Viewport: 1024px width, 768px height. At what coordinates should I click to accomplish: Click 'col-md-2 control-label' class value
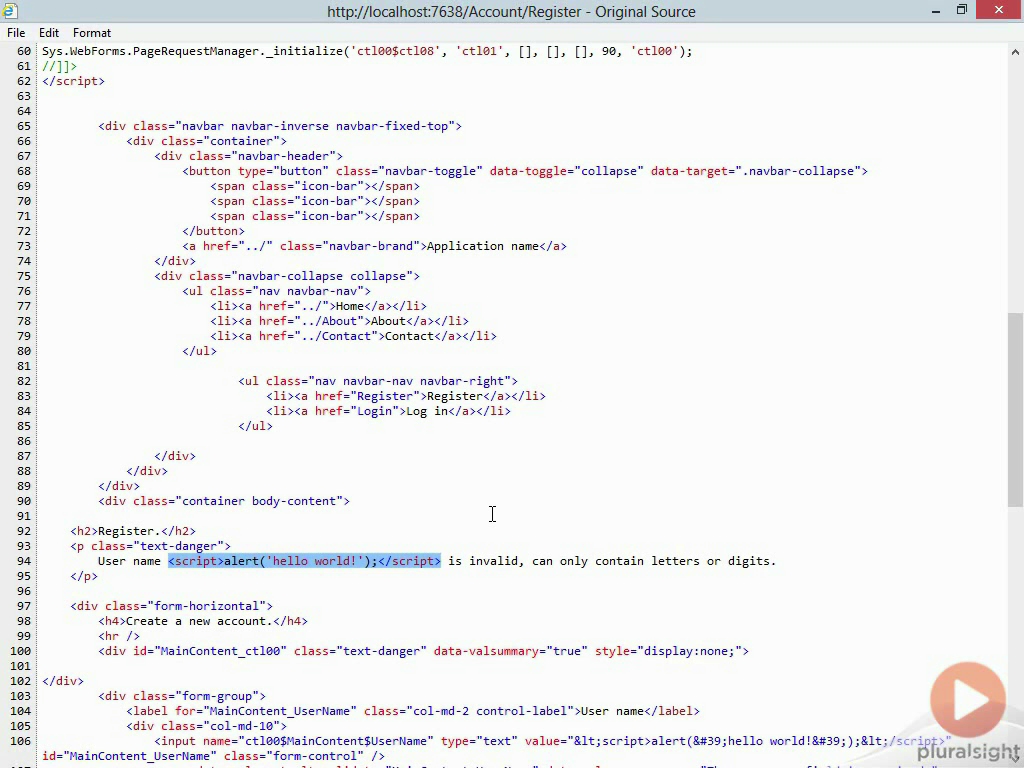(489, 711)
